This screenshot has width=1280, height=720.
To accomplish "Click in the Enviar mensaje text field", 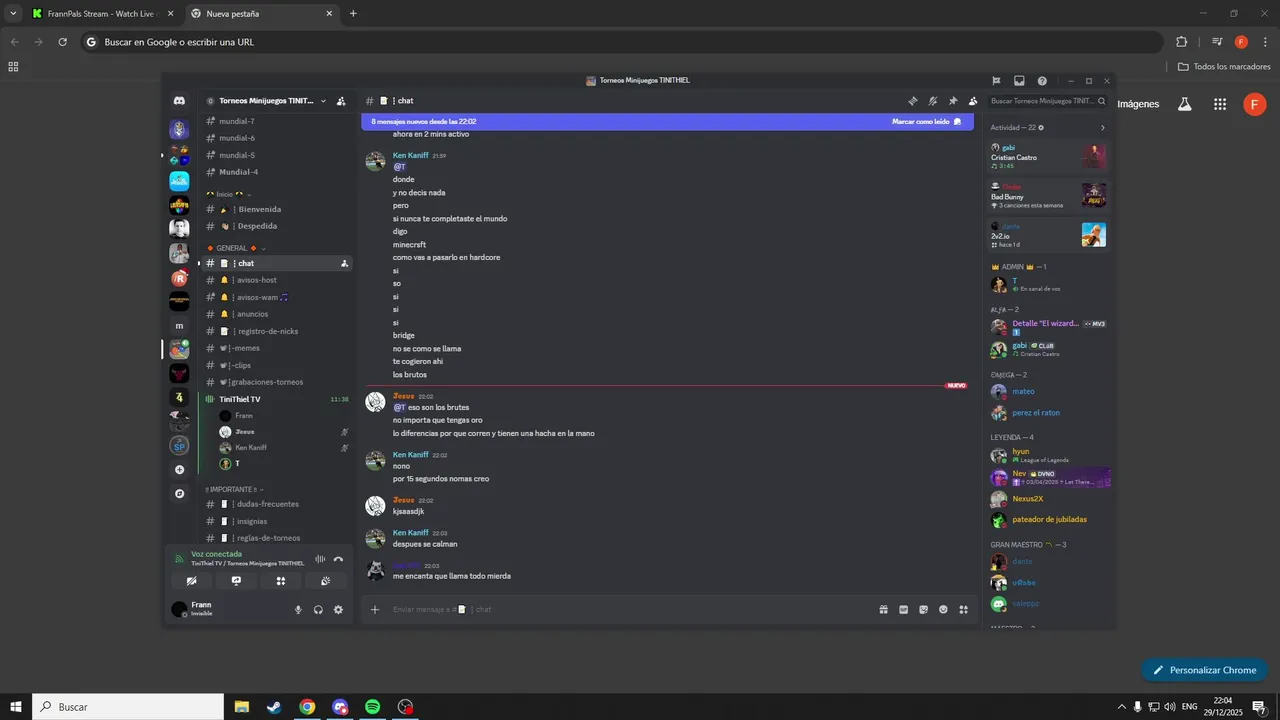I will [x=630, y=609].
